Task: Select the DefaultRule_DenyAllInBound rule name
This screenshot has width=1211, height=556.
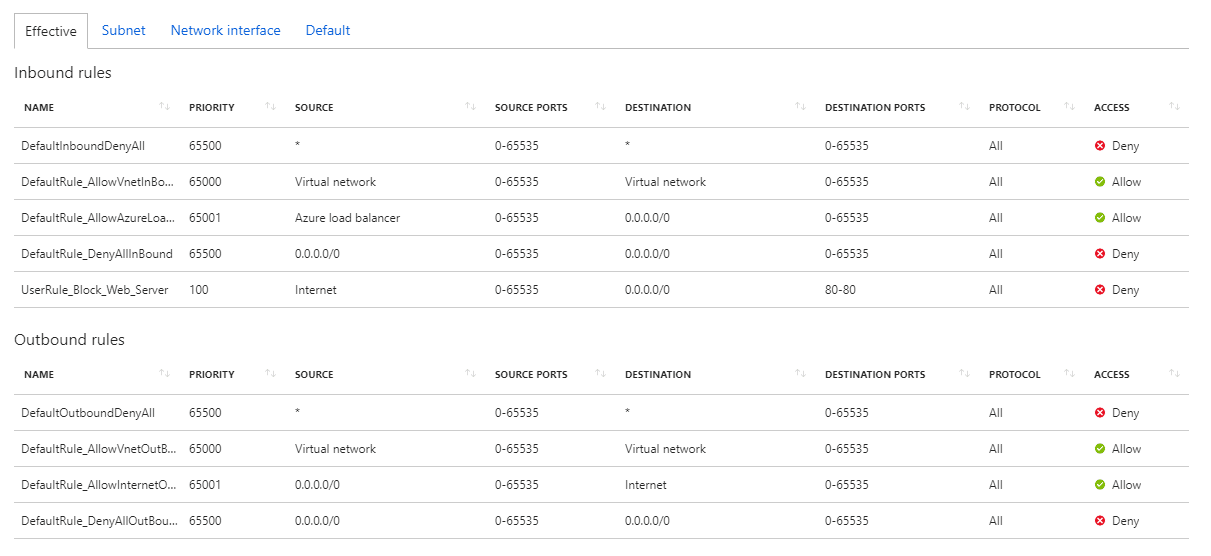Action: pyautogui.click(x=97, y=254)
